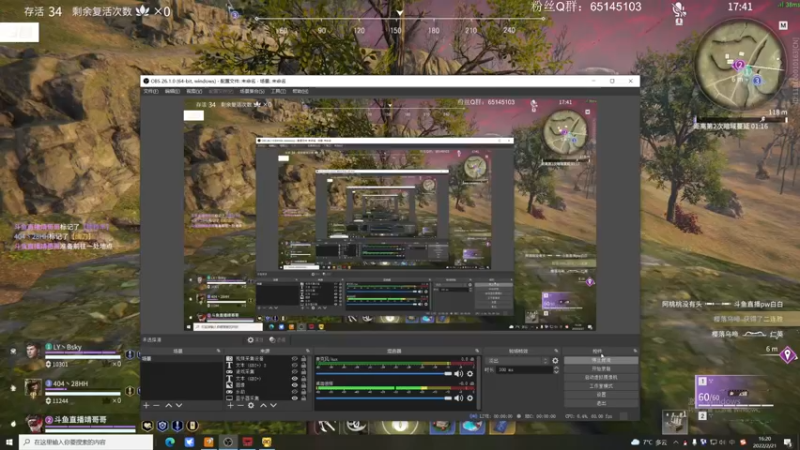This screenshot has height=450, width=800.
Task: Undock the Controls panel using header icon
Action: pos(635,351)
